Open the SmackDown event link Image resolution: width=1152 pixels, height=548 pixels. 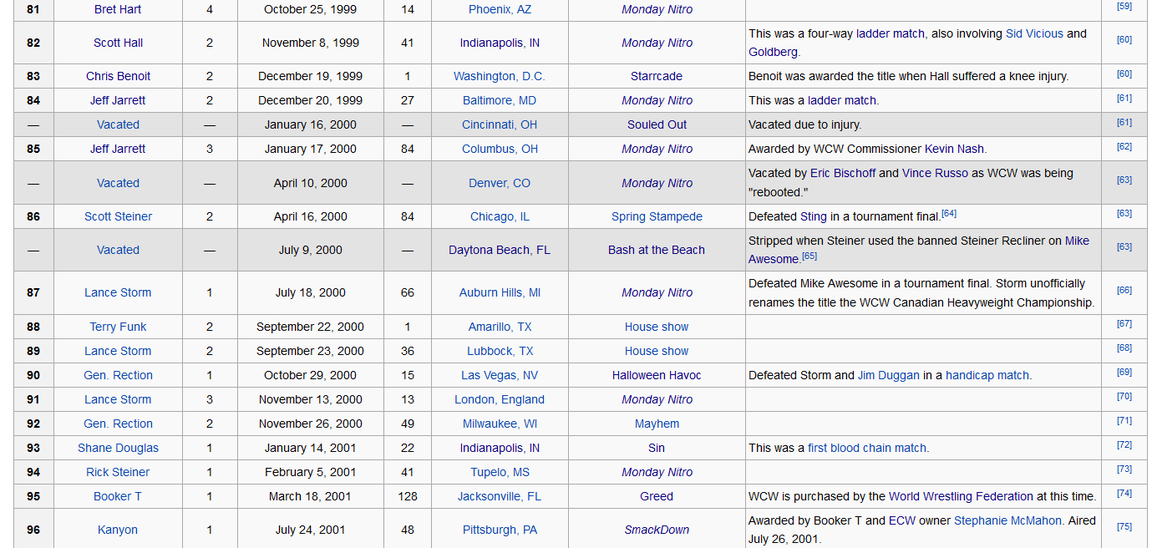tap(657, 530)
